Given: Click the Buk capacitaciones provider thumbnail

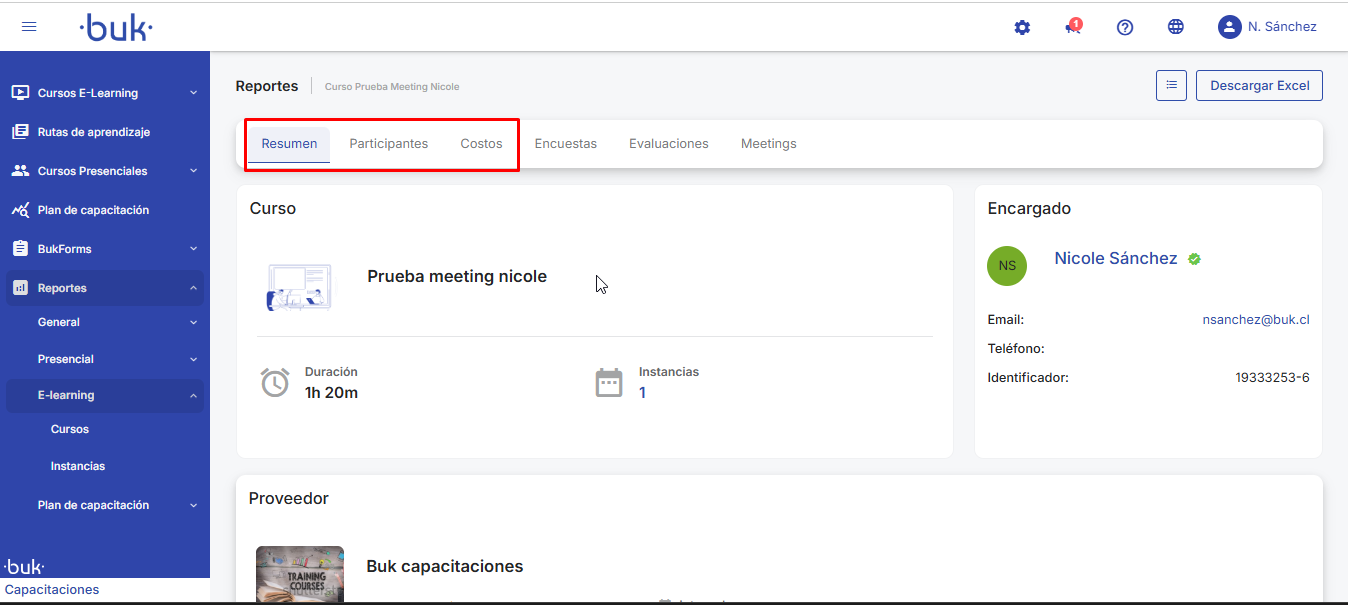Looking at the screenshot, I should pos(300,575).
